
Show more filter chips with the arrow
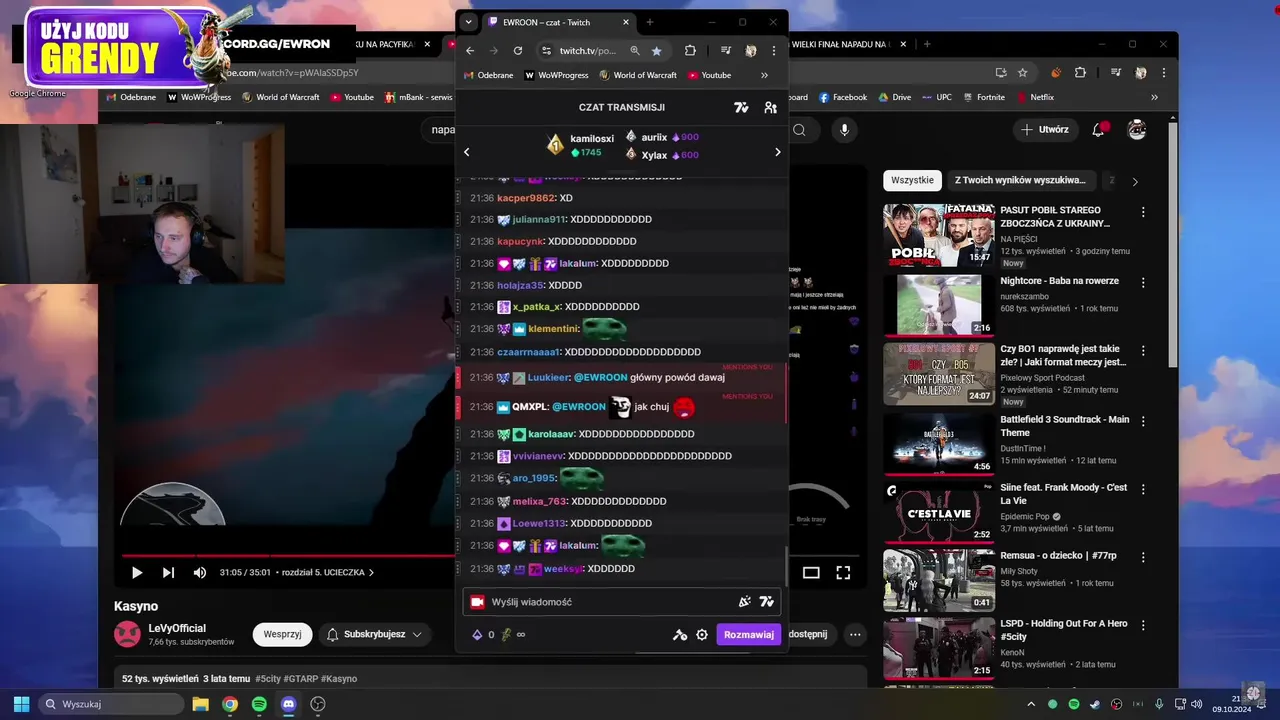tap(1135, 181)
